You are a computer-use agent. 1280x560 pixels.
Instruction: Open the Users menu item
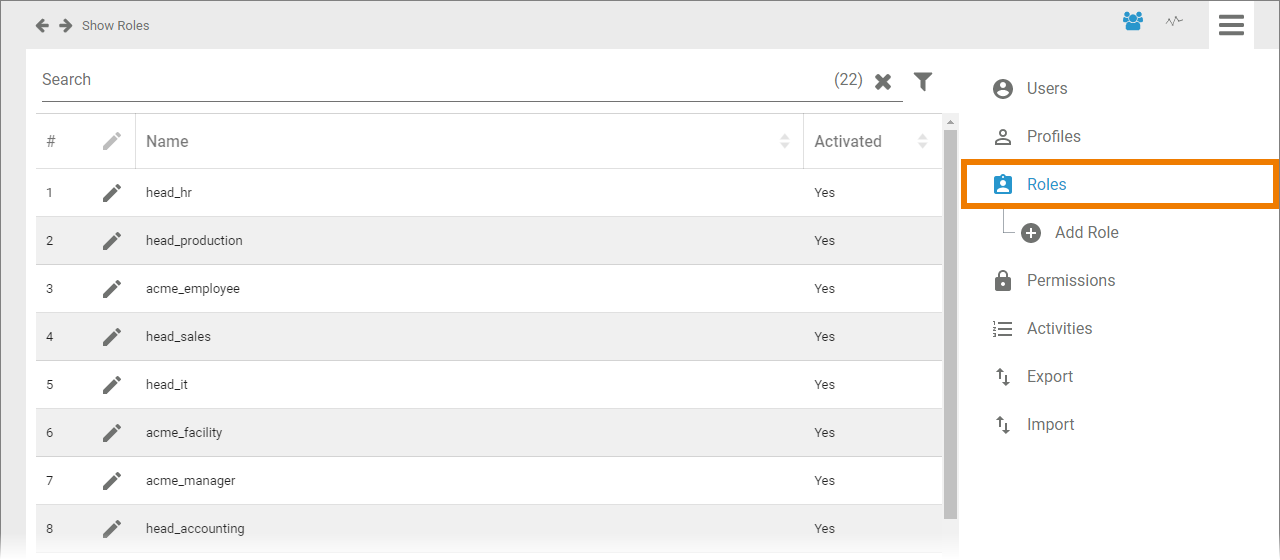click(x=1046, y=89)
